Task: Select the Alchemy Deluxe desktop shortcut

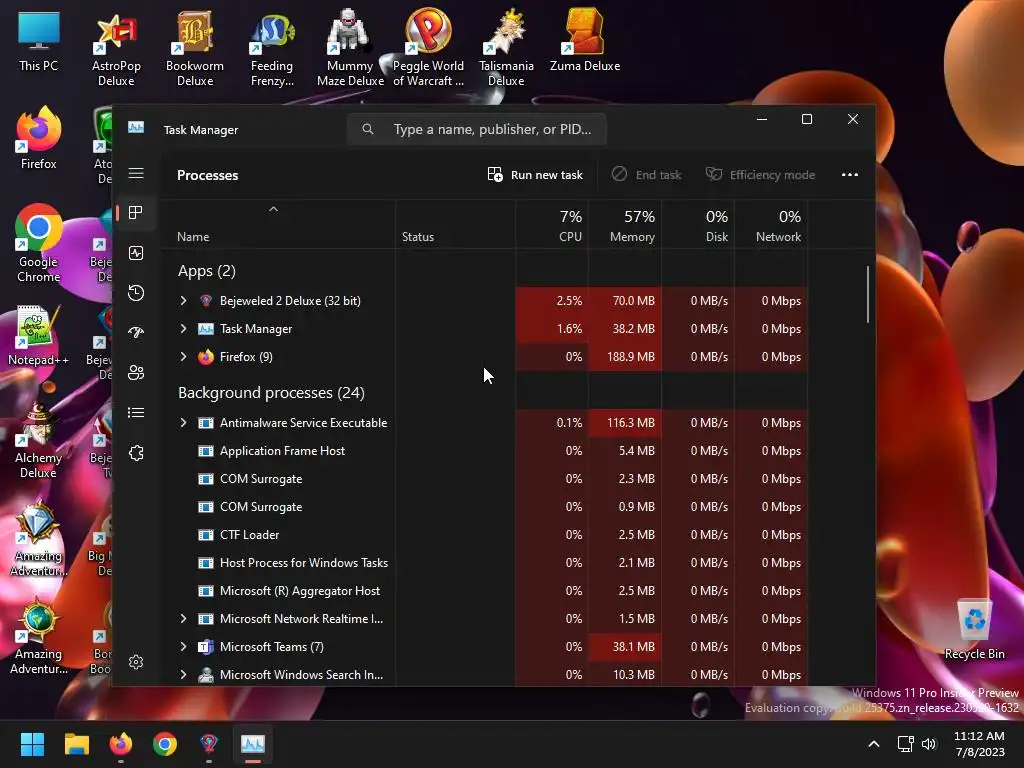Action: tap(39, 440)
